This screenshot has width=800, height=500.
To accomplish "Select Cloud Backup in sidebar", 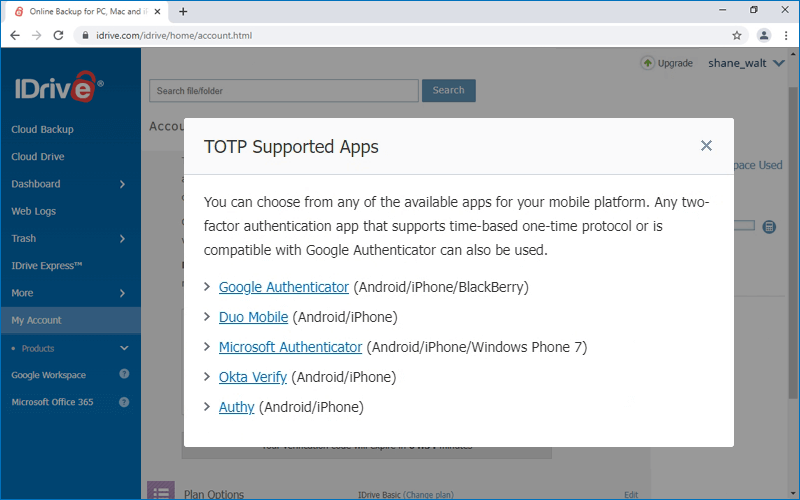I will tap(42, 129).
